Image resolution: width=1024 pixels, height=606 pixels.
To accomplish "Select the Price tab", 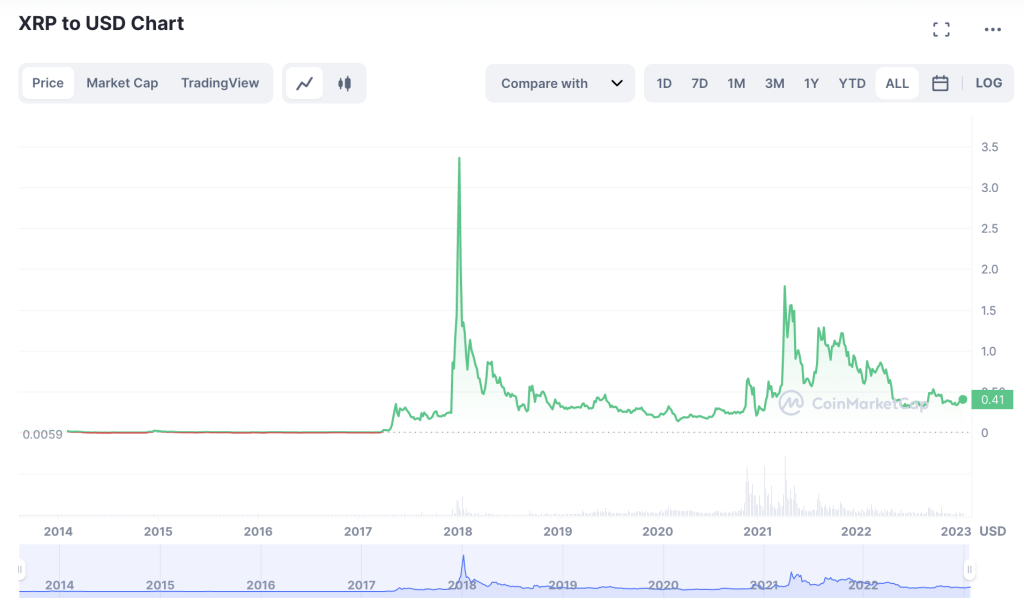I will tap(48, 84).
